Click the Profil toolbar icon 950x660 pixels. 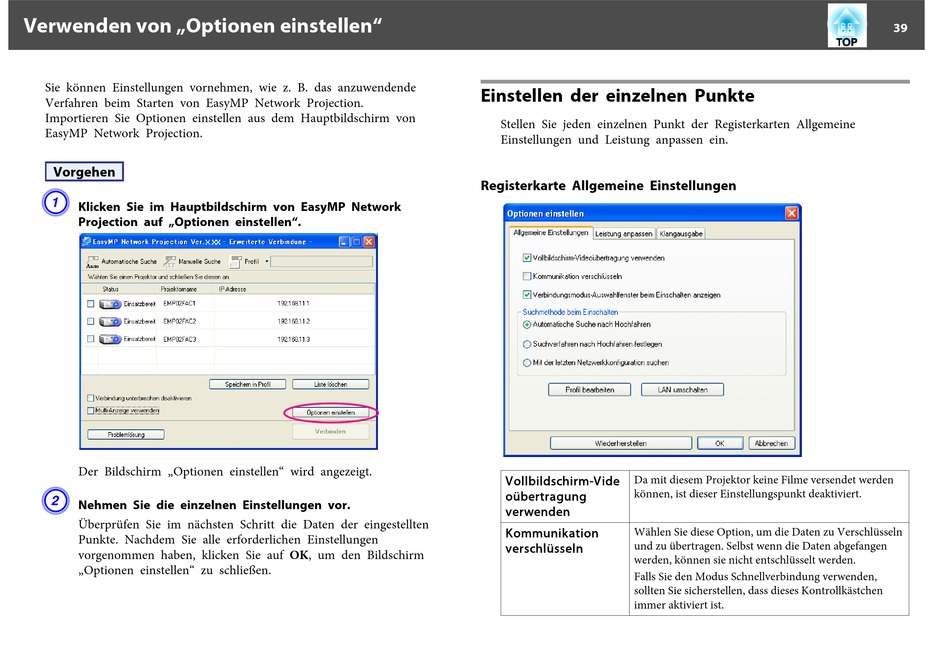click(x=236, y=261)
